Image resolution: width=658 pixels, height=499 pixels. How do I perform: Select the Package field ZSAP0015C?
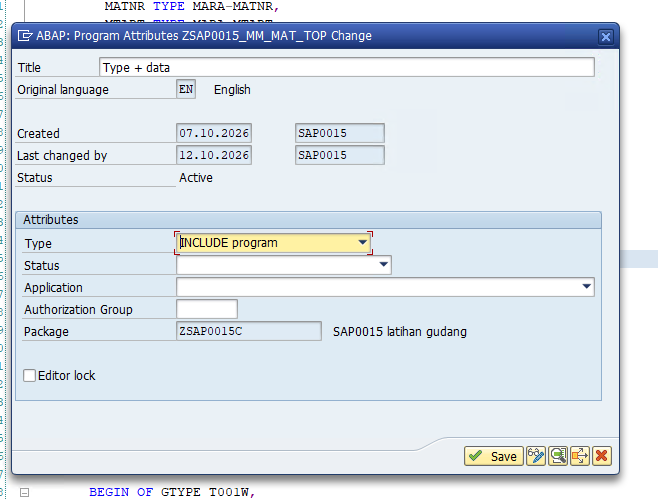[x=249, y=331]
